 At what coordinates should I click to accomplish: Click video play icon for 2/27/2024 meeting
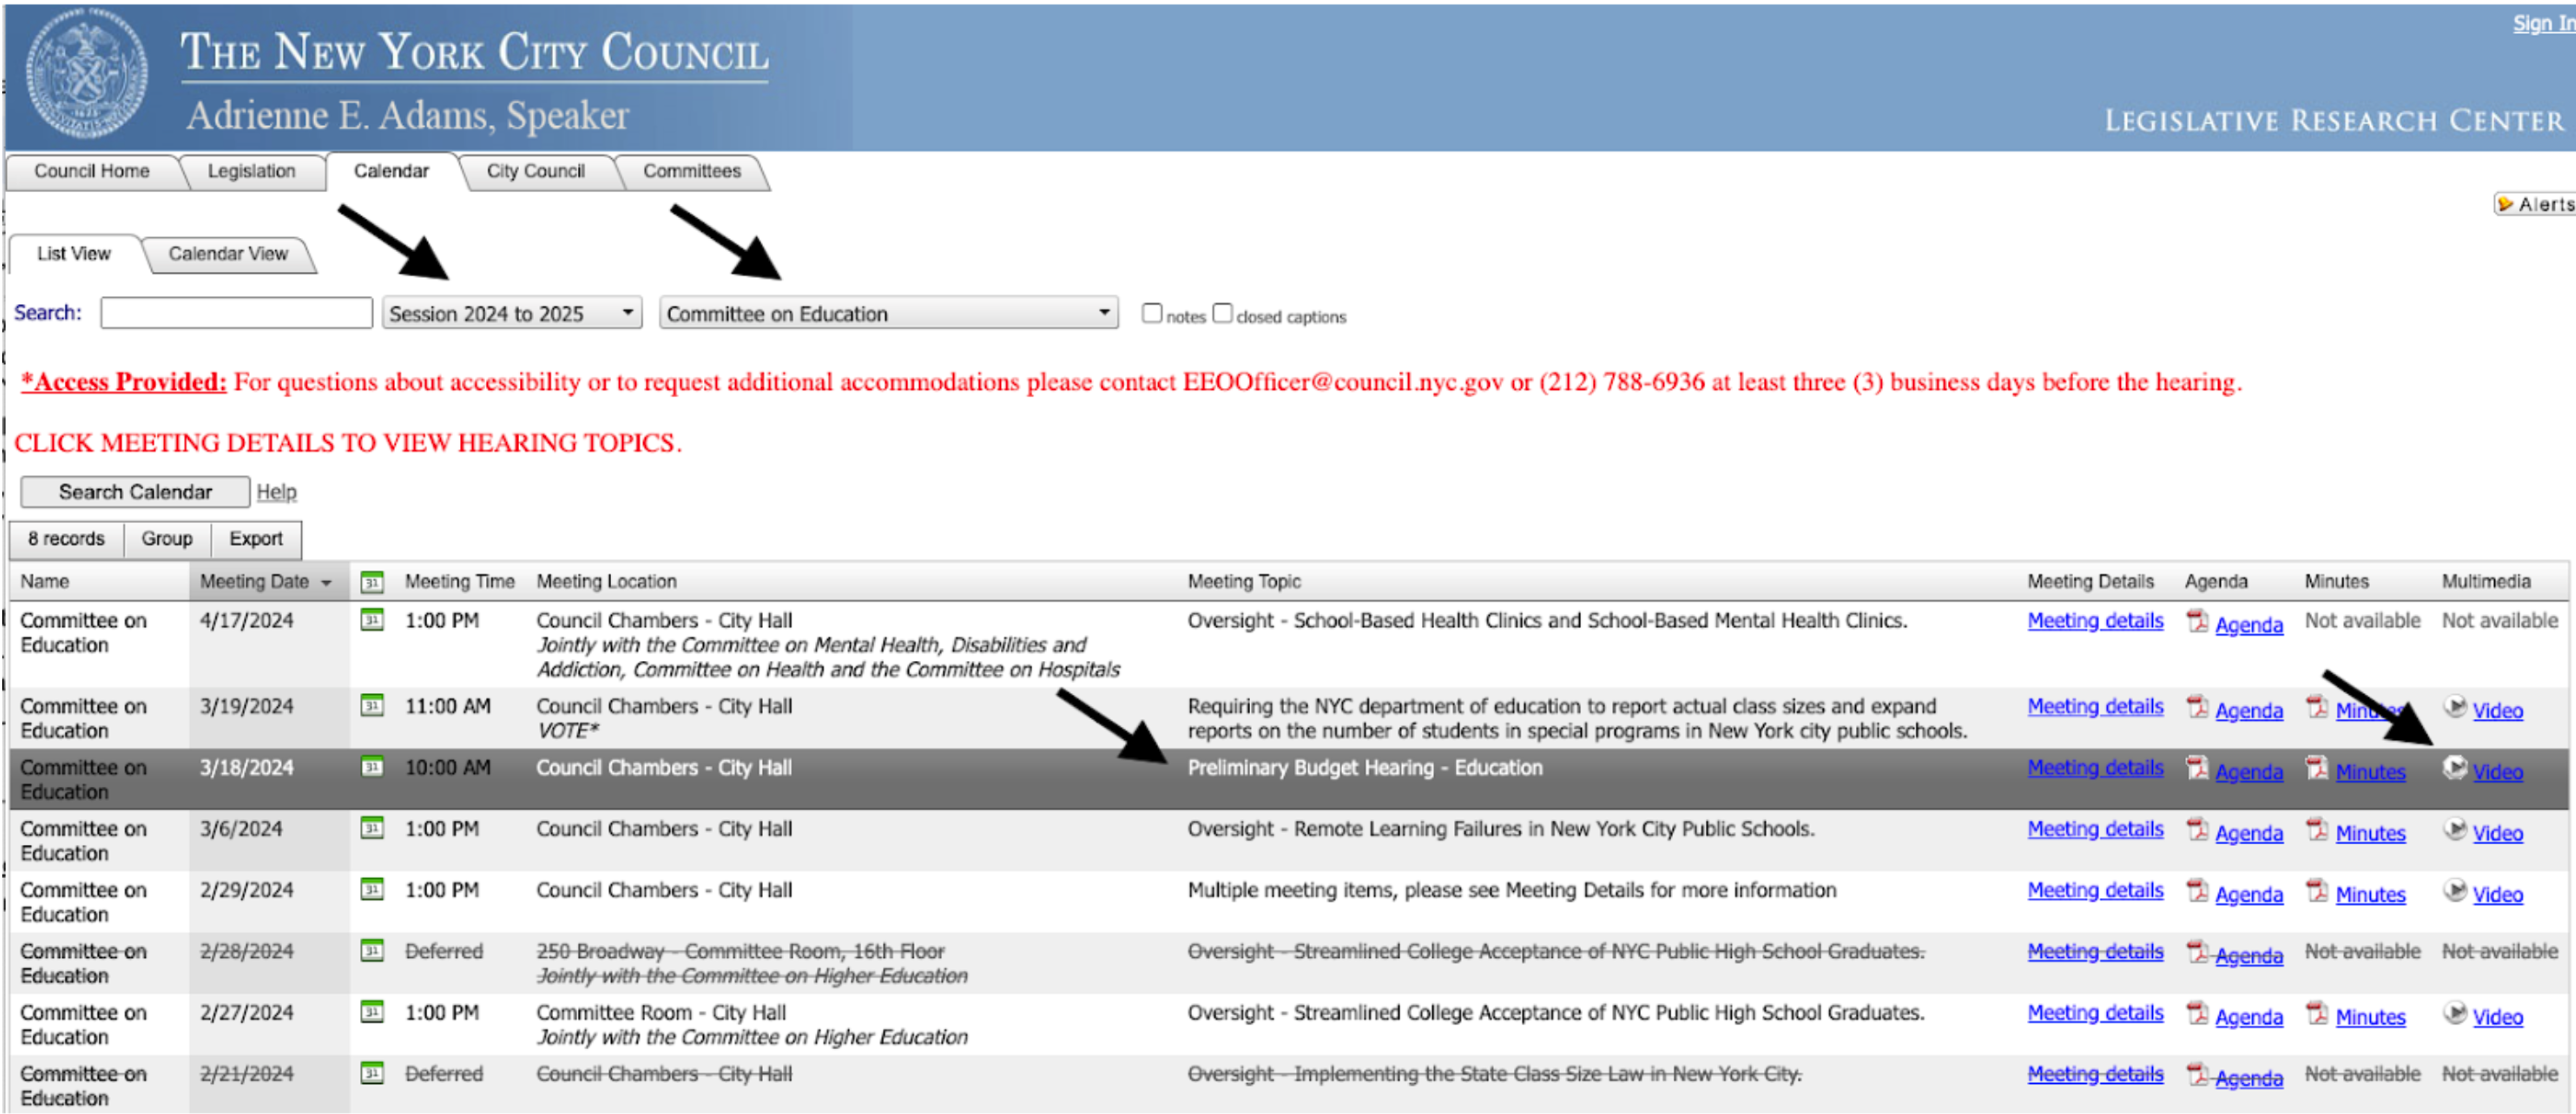click(x=2455, y=1013)
